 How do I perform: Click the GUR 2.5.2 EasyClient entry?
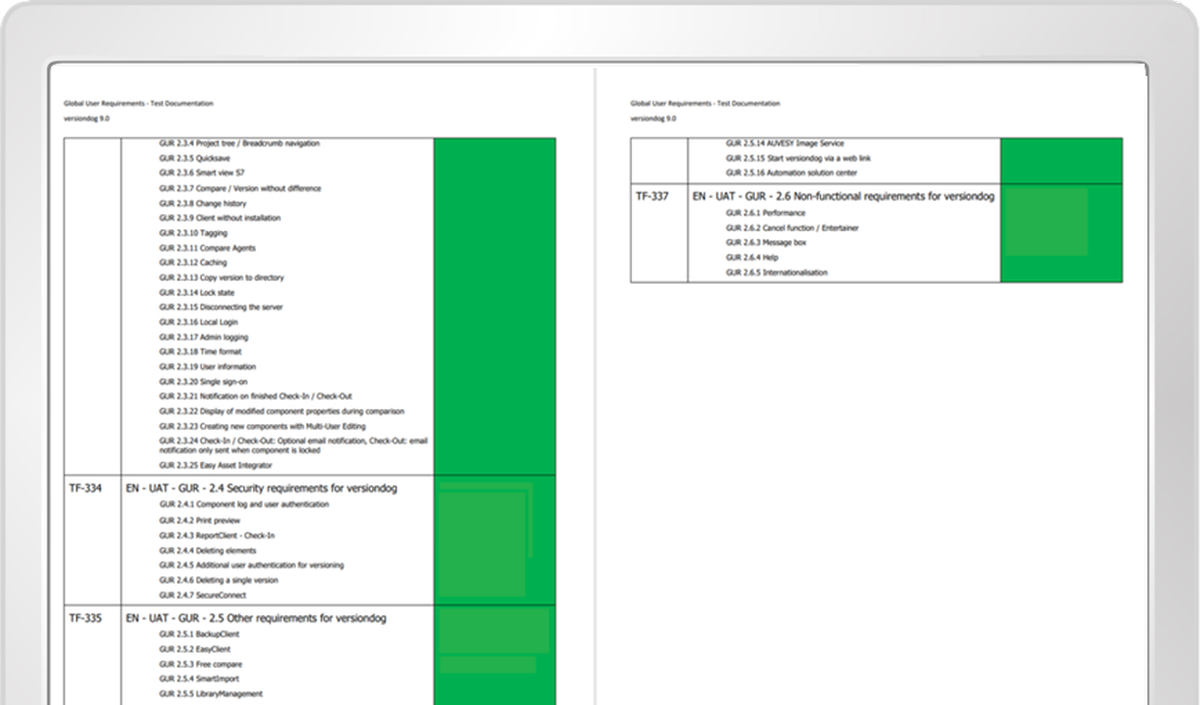[x=195, y=649]
